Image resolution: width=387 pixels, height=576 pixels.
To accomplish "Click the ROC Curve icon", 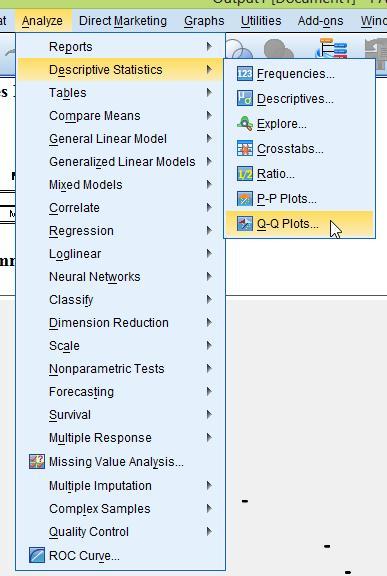I will 37,555.
